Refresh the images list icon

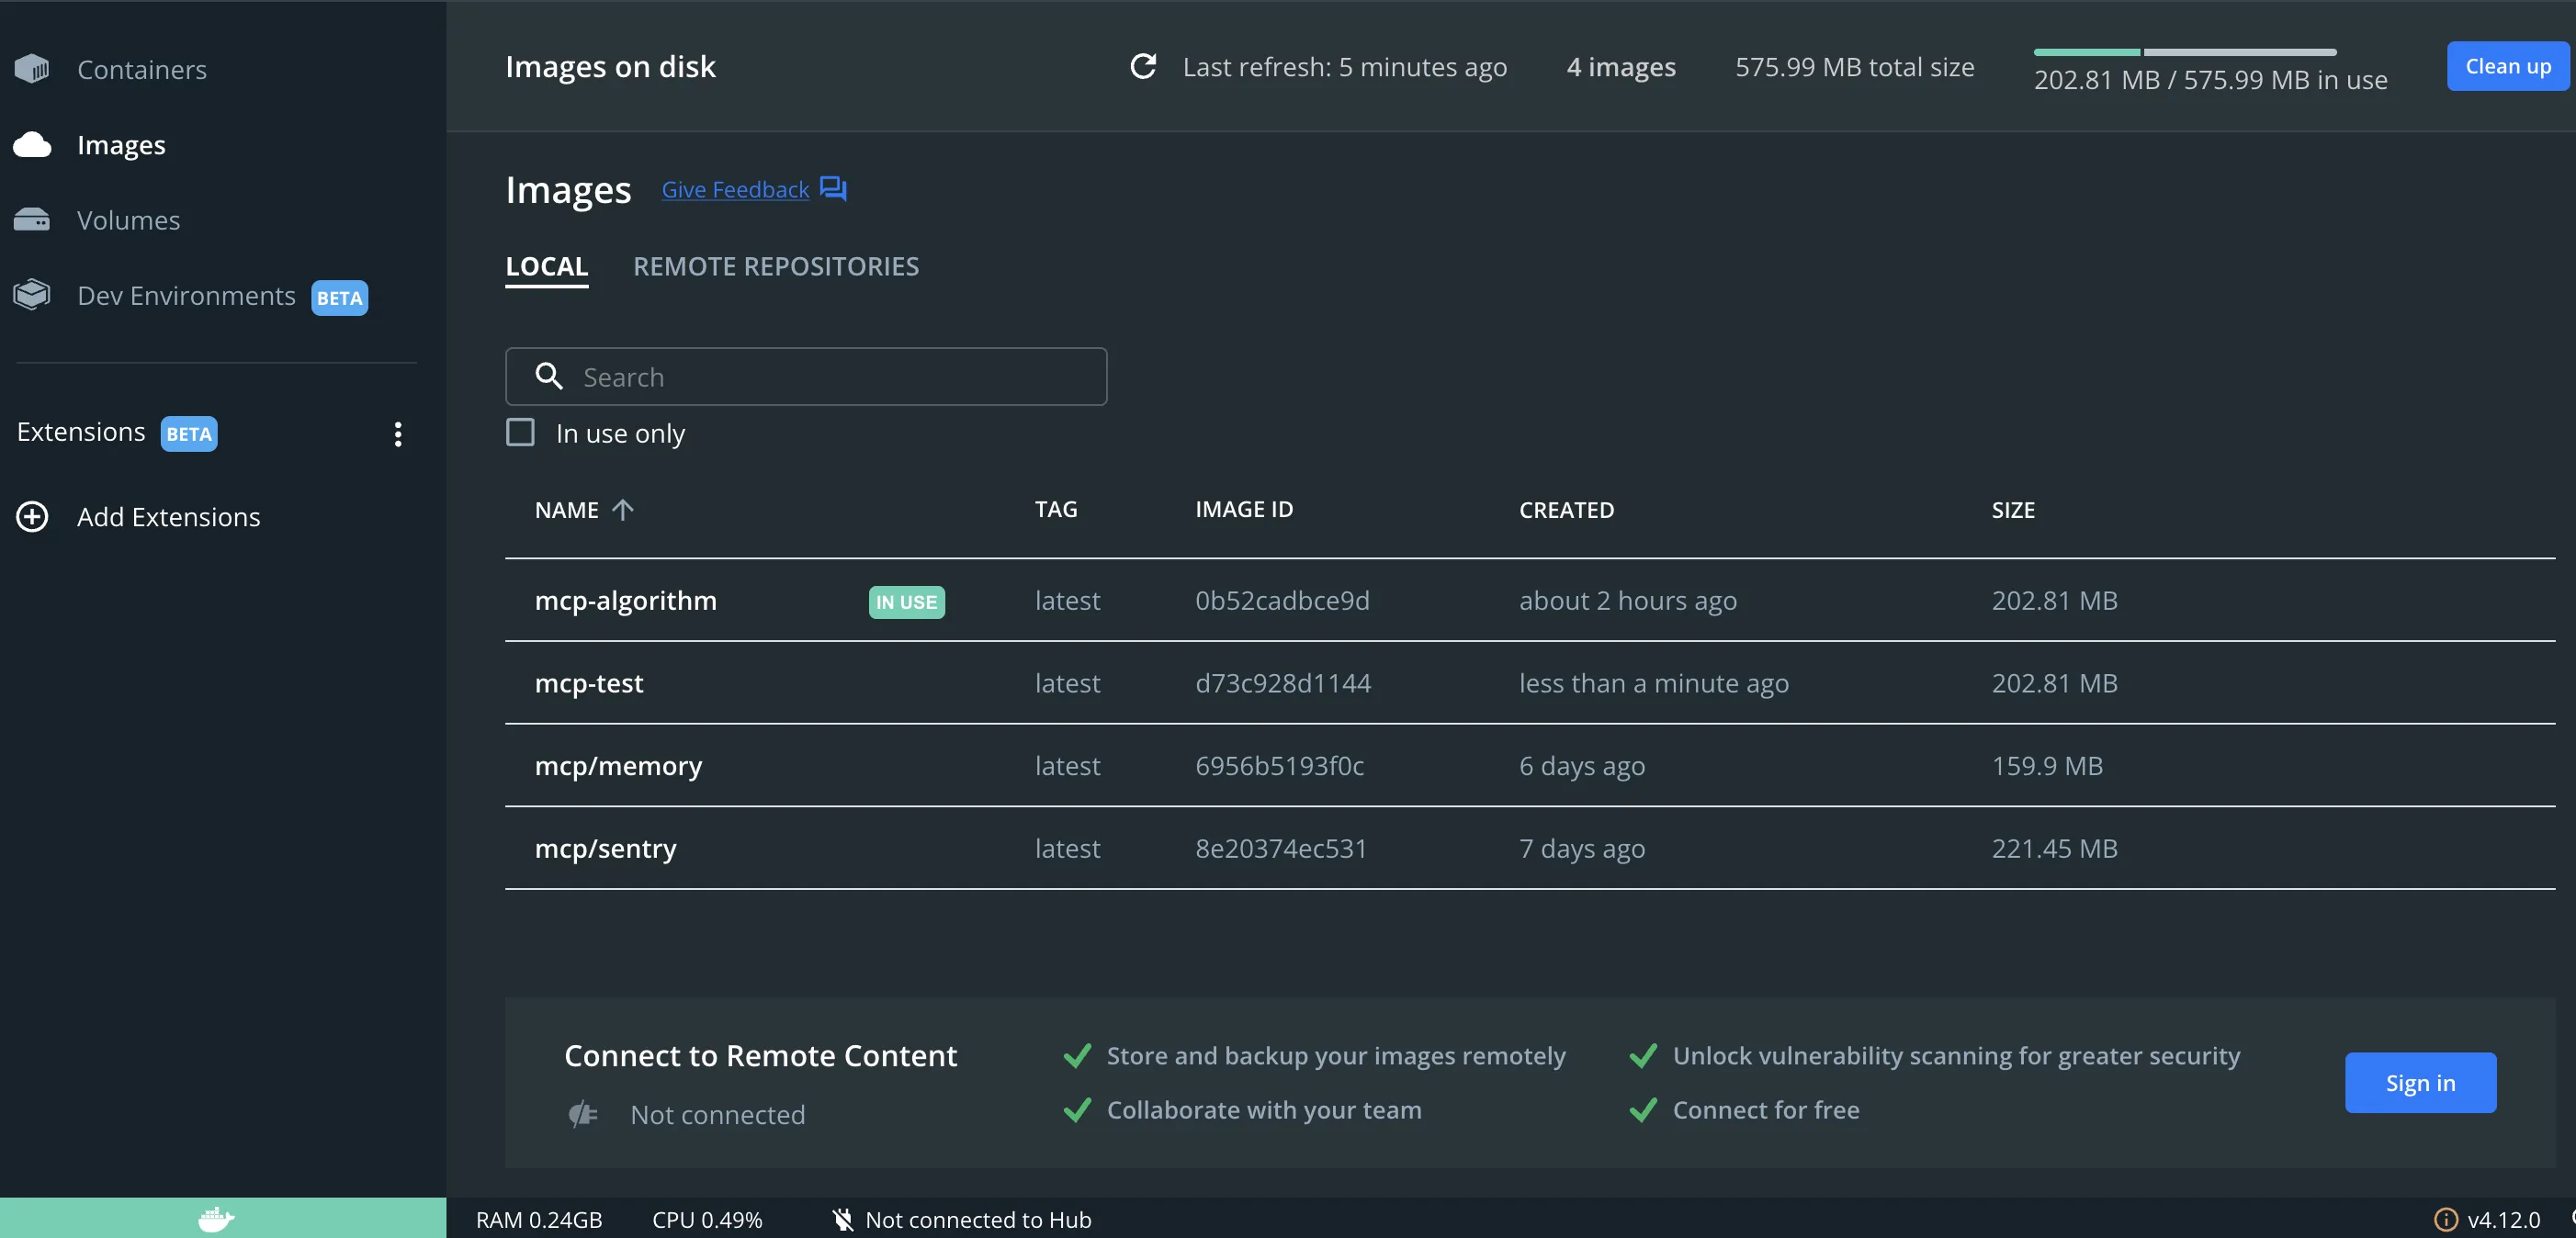click(x=1143, y=67)
